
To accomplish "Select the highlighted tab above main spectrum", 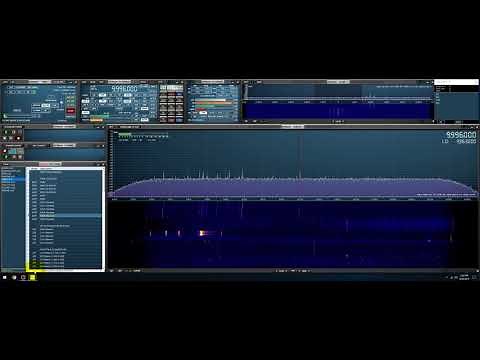I will pos(292,127).
